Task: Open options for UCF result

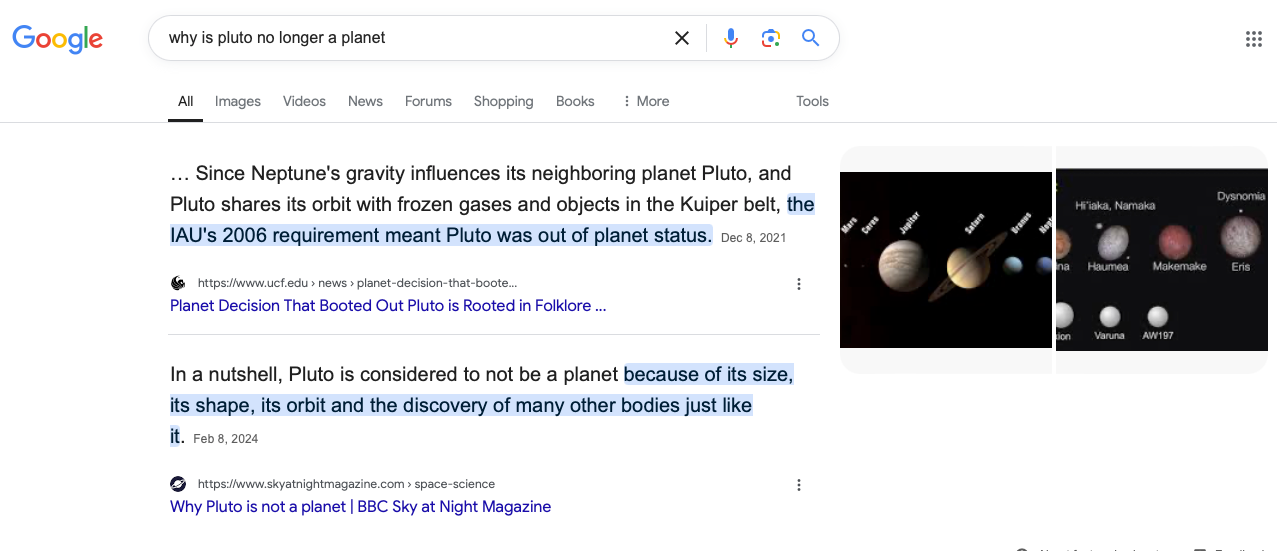Action: tap(799, 284)
